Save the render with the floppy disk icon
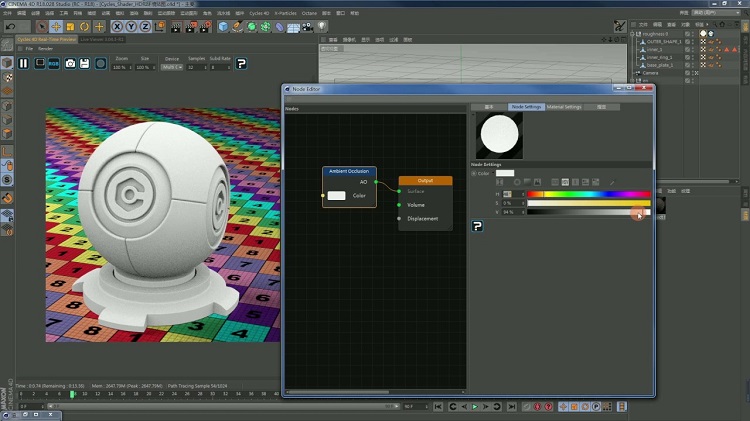Viewport: 750px width, 421px height. [85, 63]
